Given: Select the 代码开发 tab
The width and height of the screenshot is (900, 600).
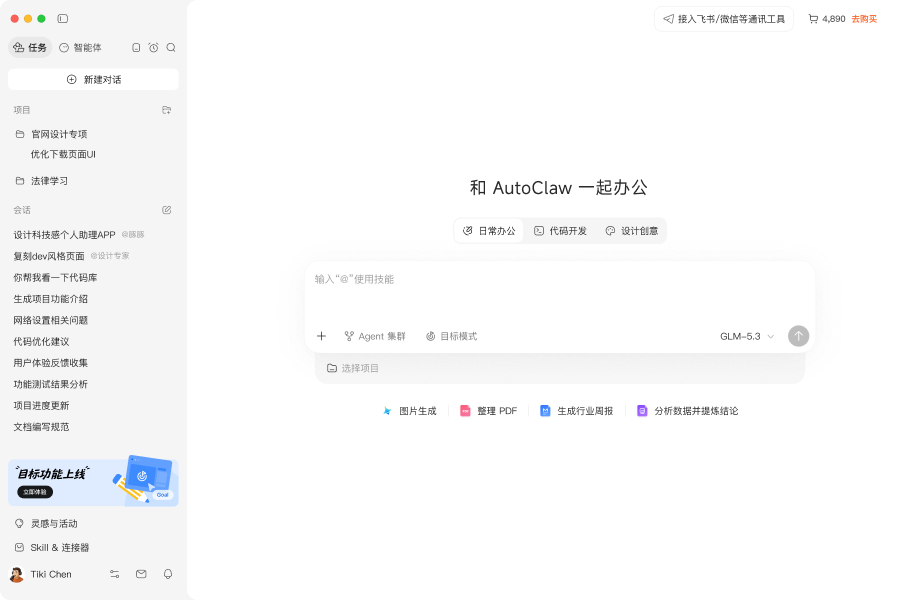Looking at the screenshot, I should pyautogui.click(x=560, y=231).
